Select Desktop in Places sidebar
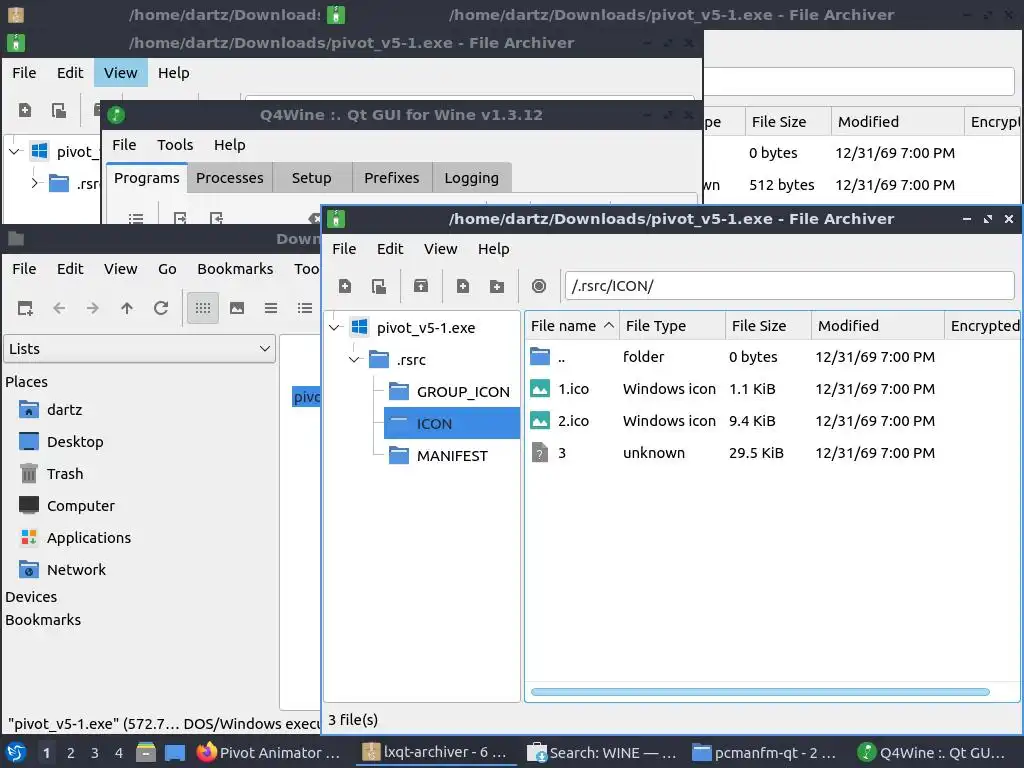 pyautogui.click(x=75, y=441)
